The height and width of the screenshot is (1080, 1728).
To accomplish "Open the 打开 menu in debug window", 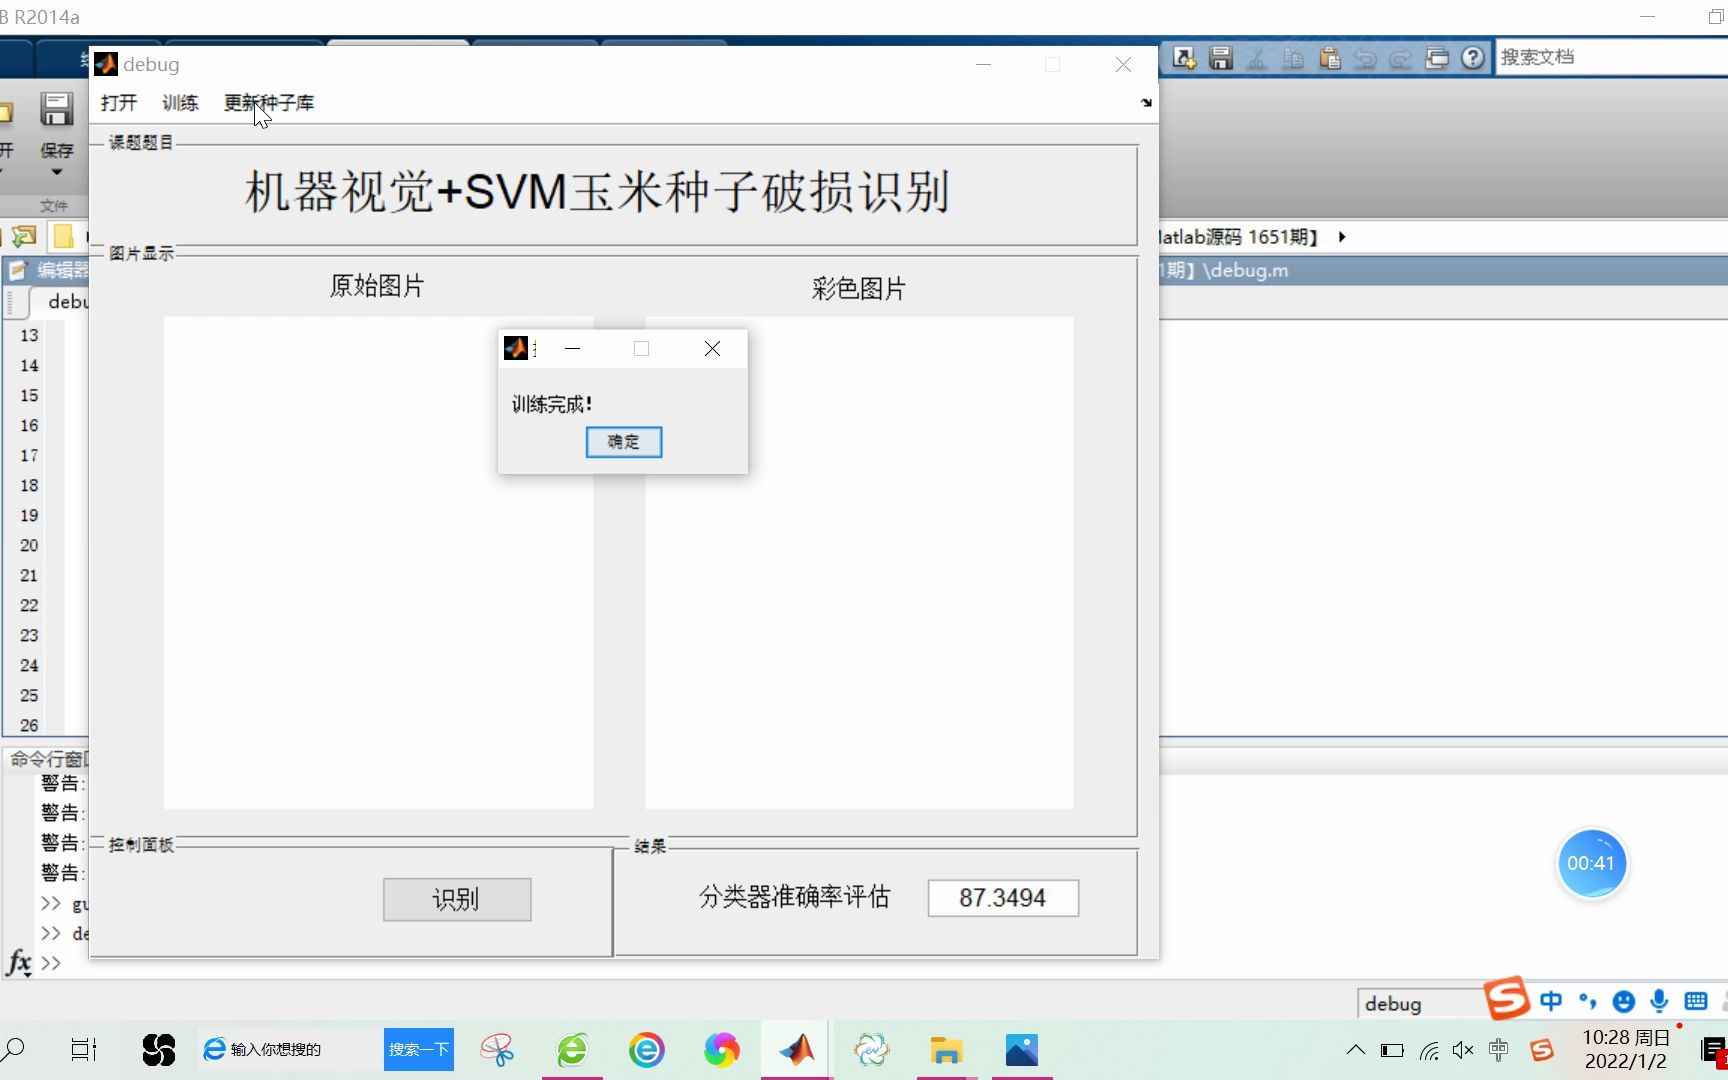I will tap(119, 103).
